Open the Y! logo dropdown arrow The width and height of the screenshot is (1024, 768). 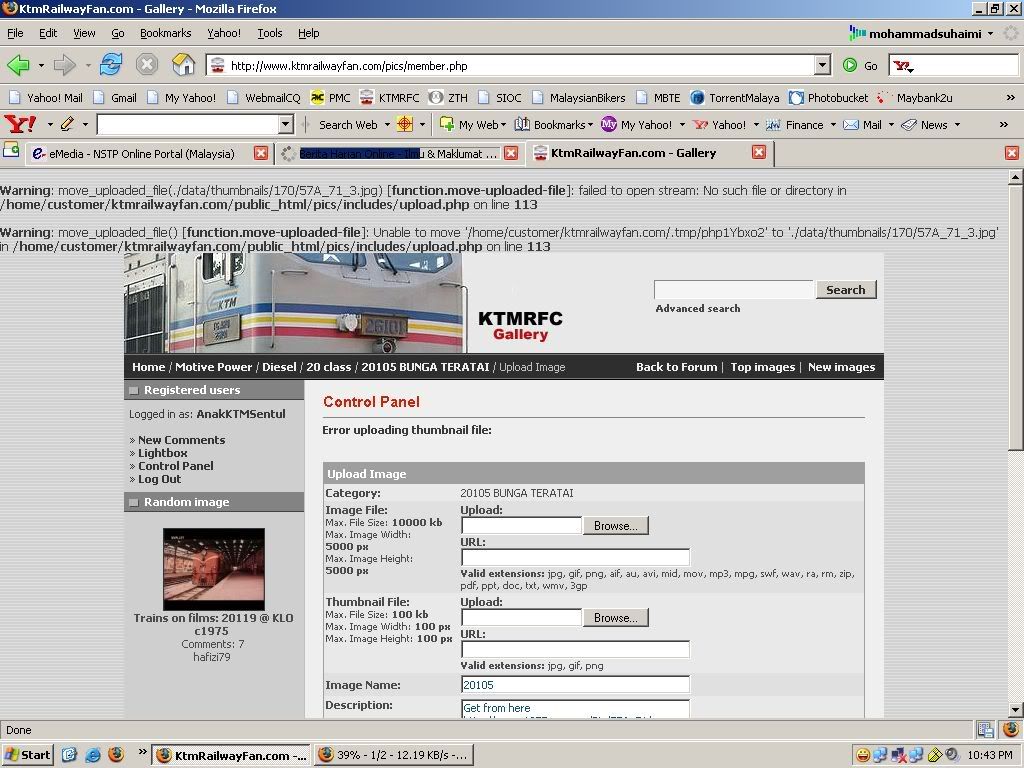50,124
